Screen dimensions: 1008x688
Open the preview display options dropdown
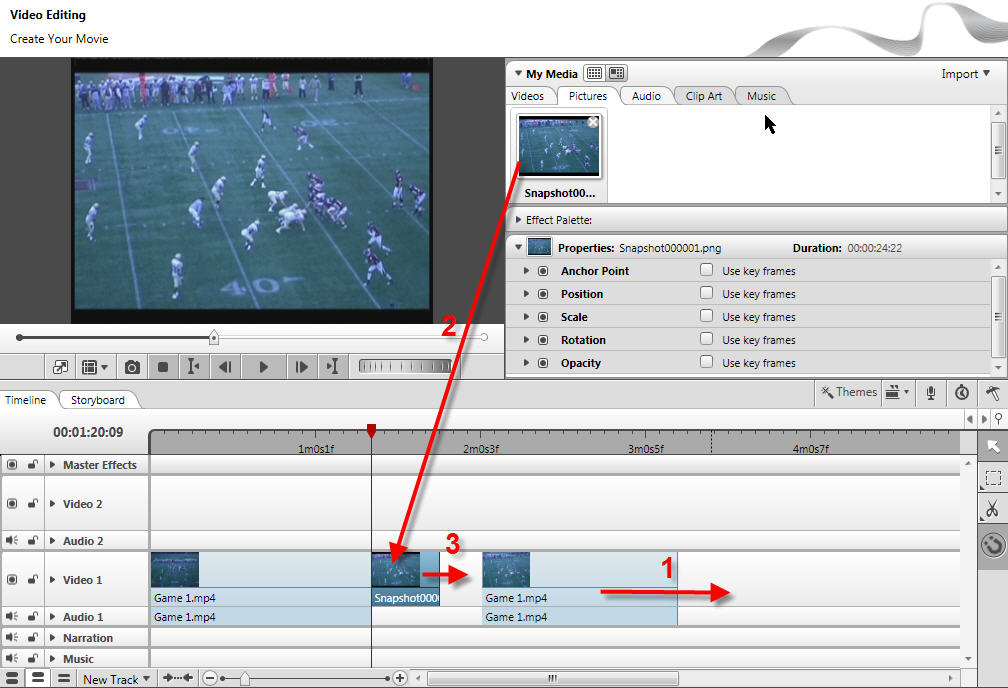(x=94, y=367)
